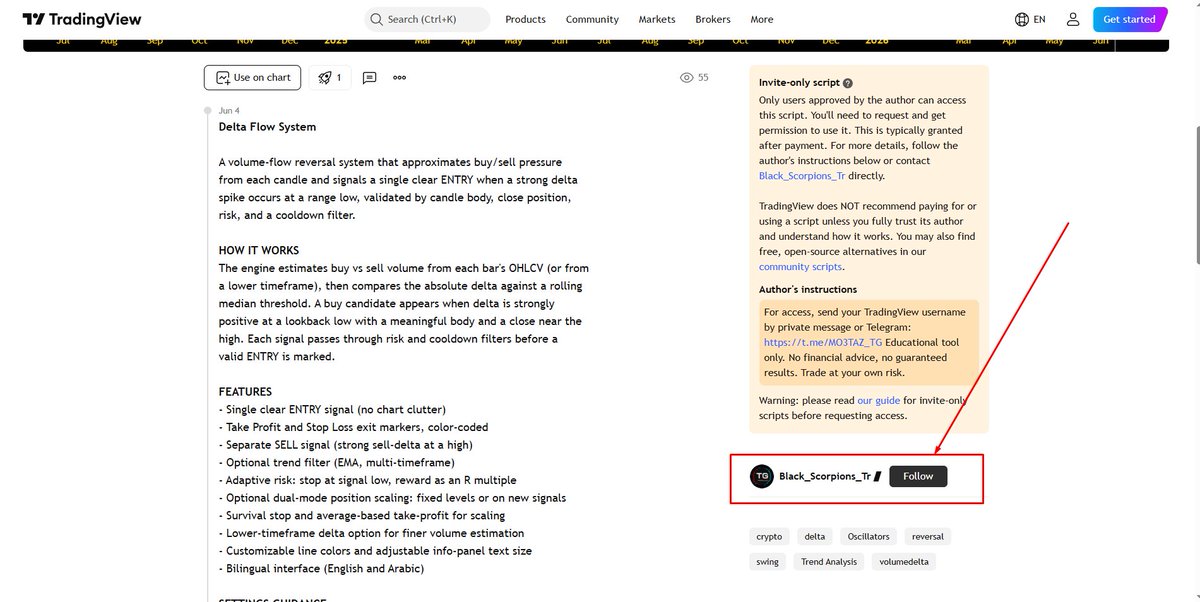Image resolution: width=1200 pixels, height=602 pixels.
Task: Select the Trend Analysis tag
Action: tap(829, 562)
